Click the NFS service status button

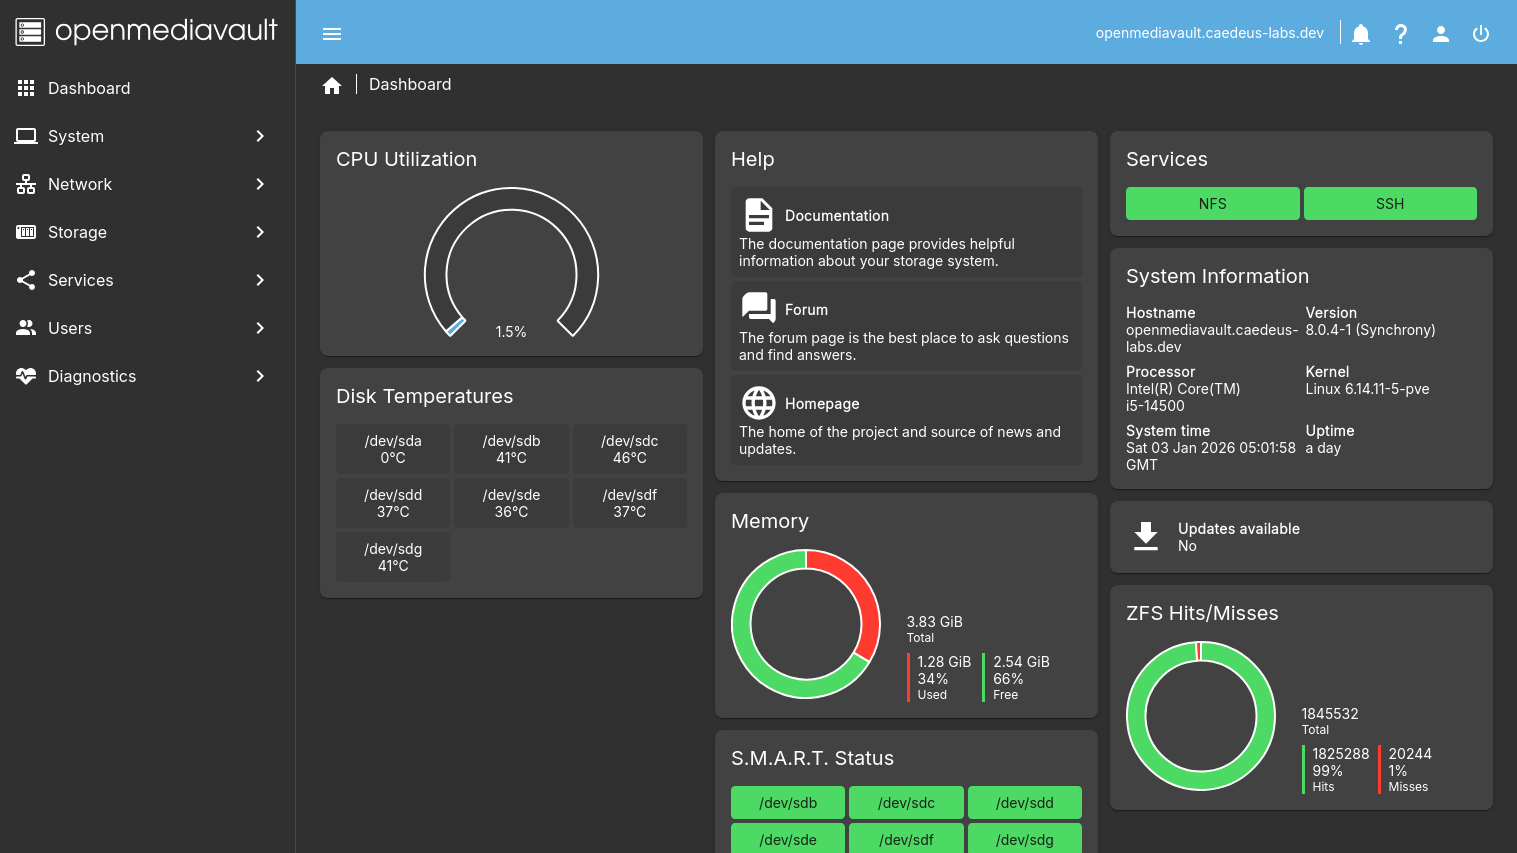1212,203
